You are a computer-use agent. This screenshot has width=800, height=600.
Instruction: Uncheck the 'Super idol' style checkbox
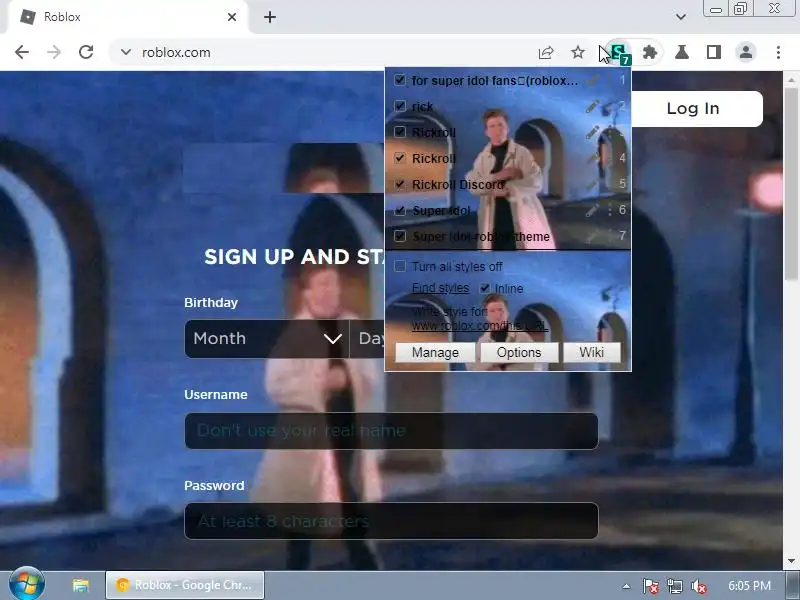pos(400,210)
